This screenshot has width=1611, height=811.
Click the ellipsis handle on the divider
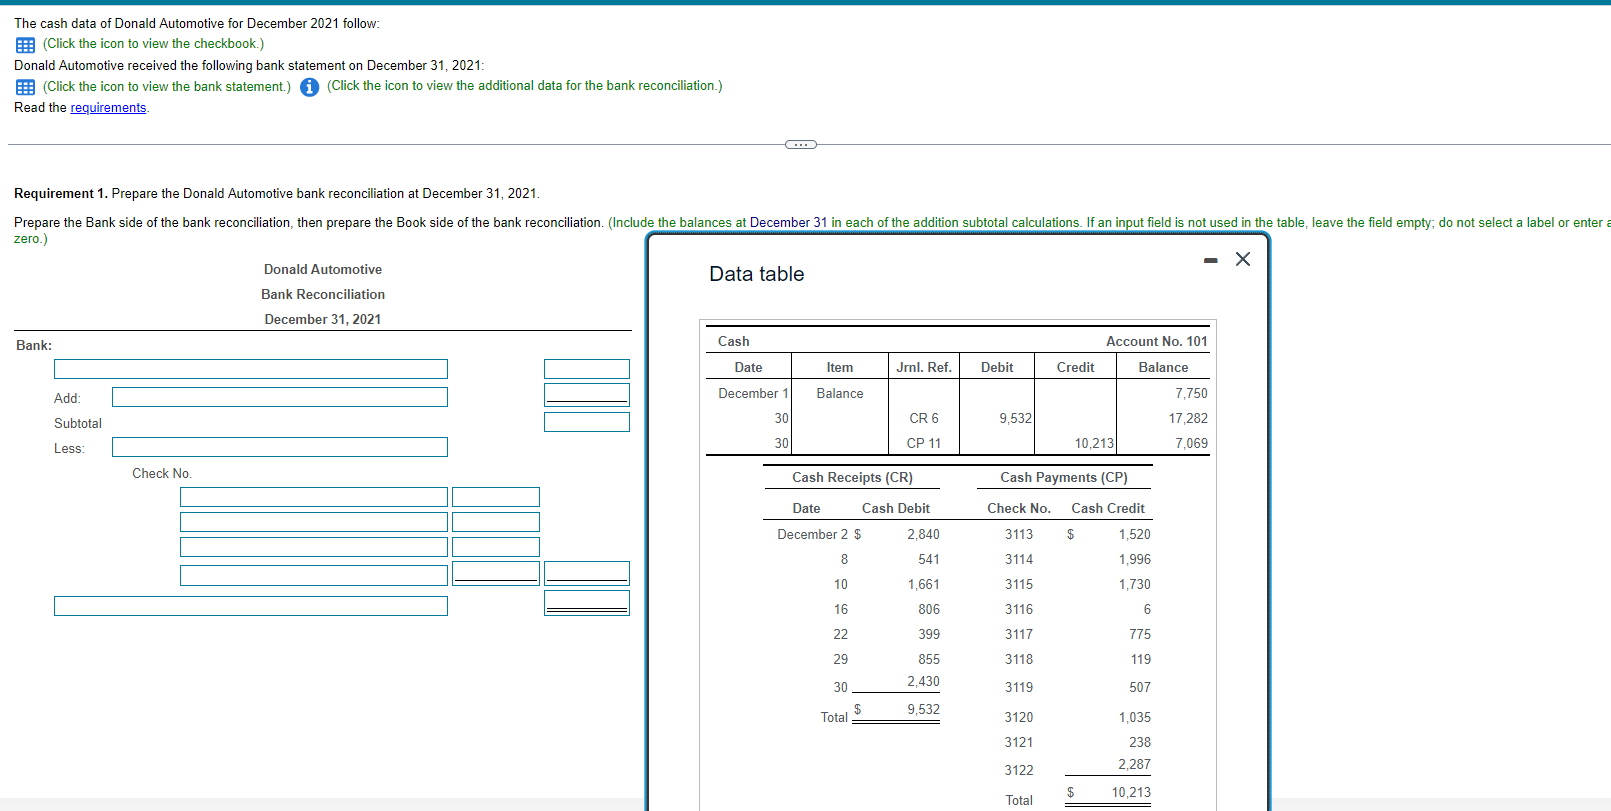[x=800, y=144]
